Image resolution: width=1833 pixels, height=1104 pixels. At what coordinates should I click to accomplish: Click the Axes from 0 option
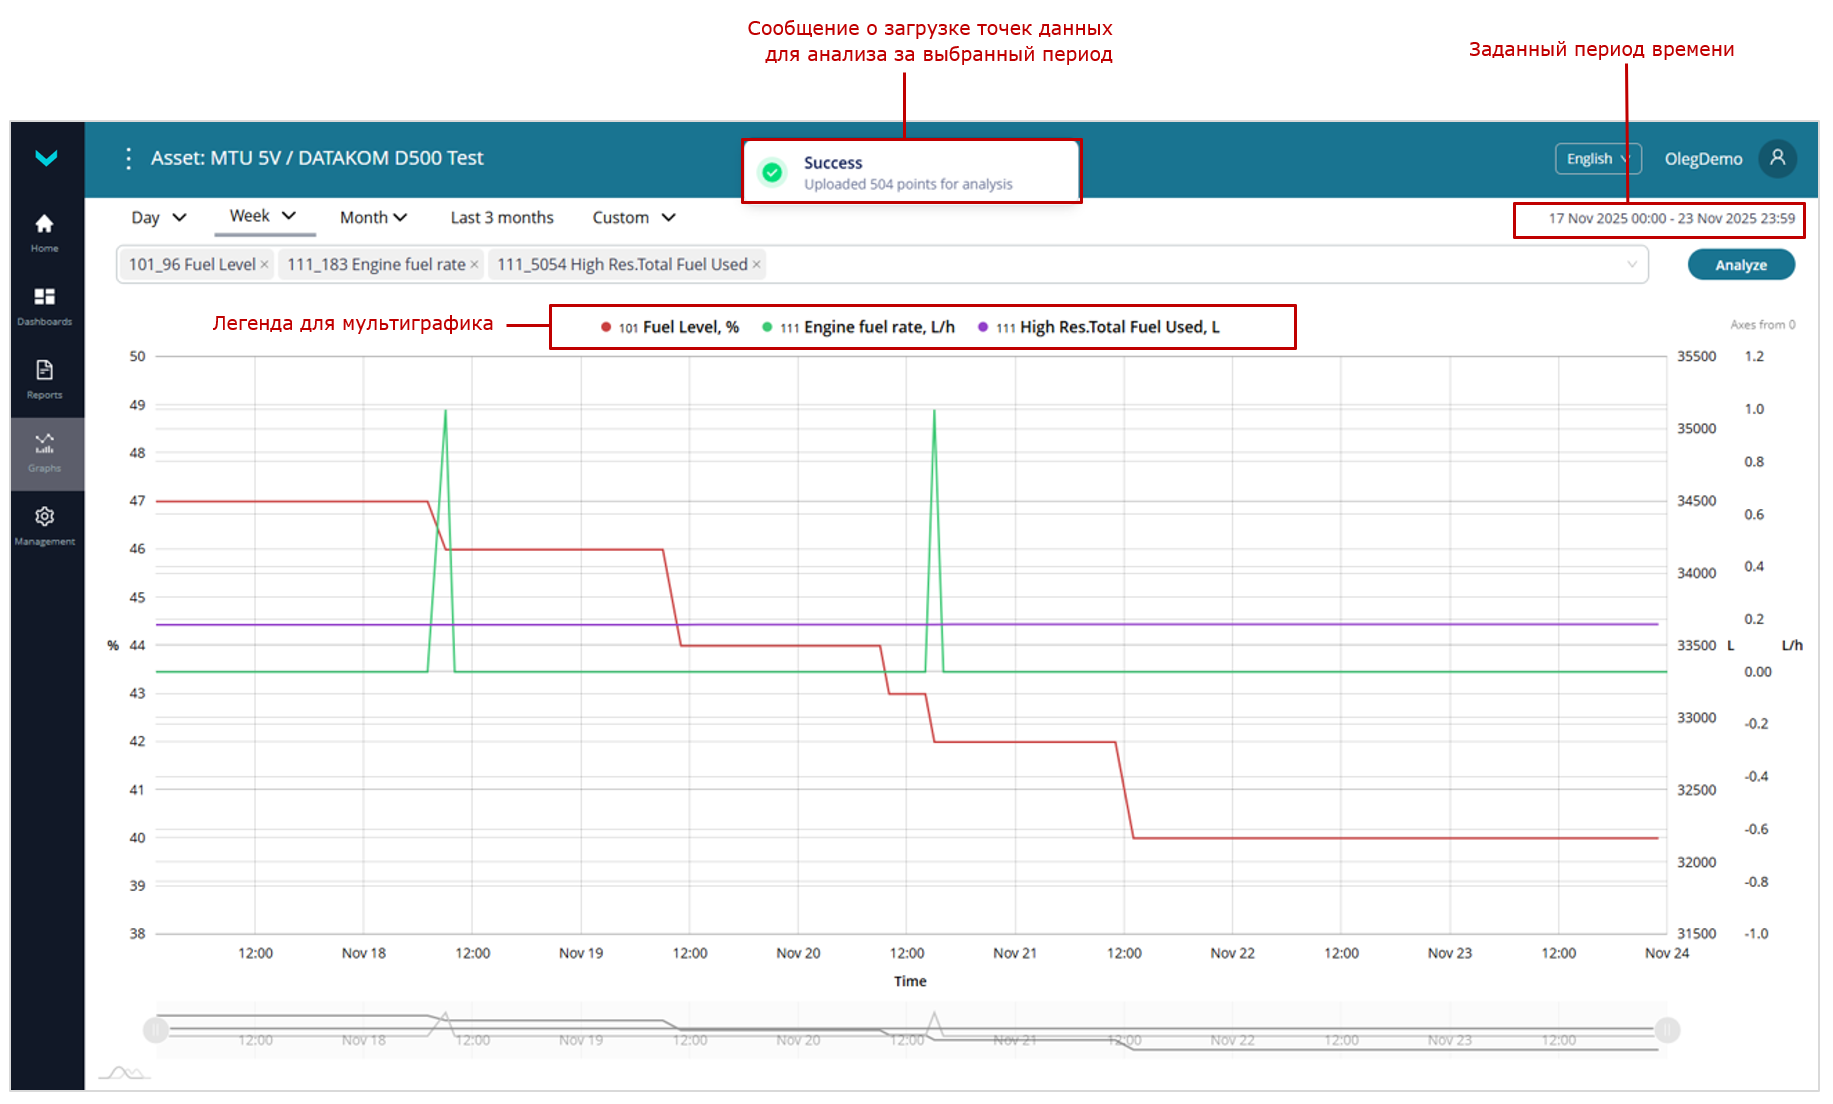pyautogui.click(x=1762, y=325)
